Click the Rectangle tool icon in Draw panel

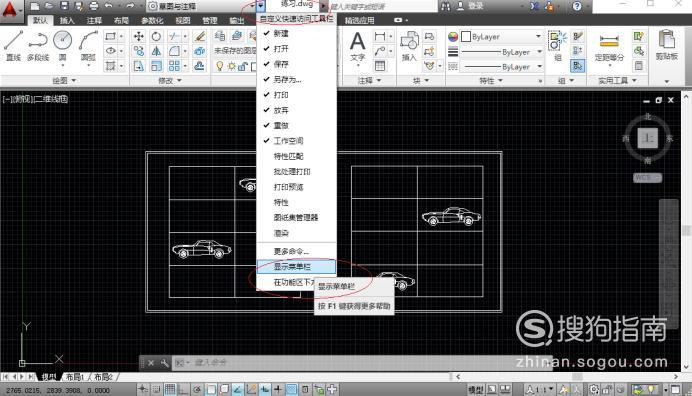click(111, 36)
